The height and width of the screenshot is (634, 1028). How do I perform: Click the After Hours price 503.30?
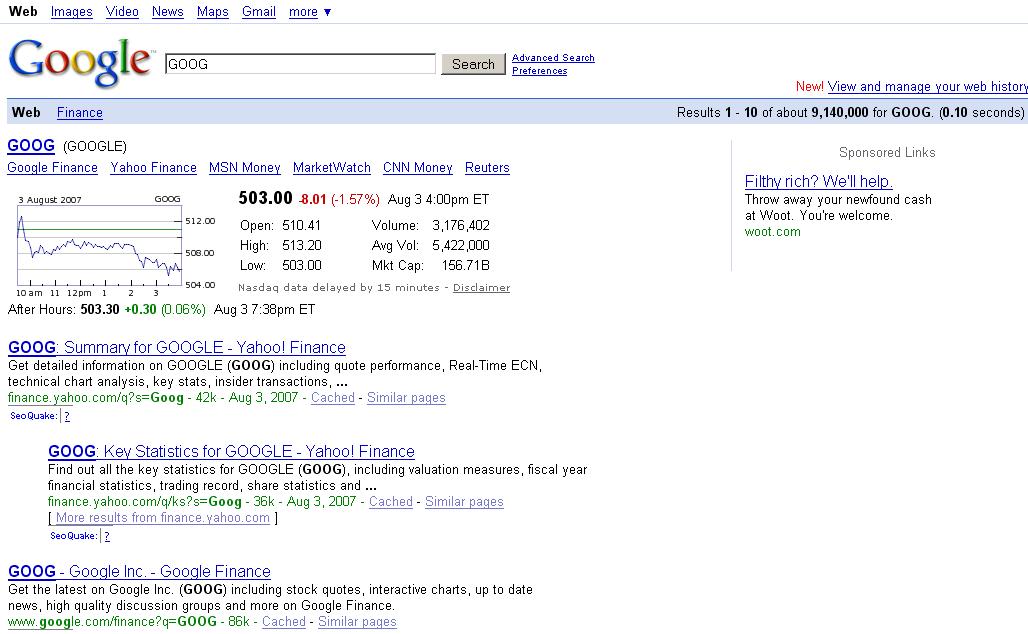(100, 309)
